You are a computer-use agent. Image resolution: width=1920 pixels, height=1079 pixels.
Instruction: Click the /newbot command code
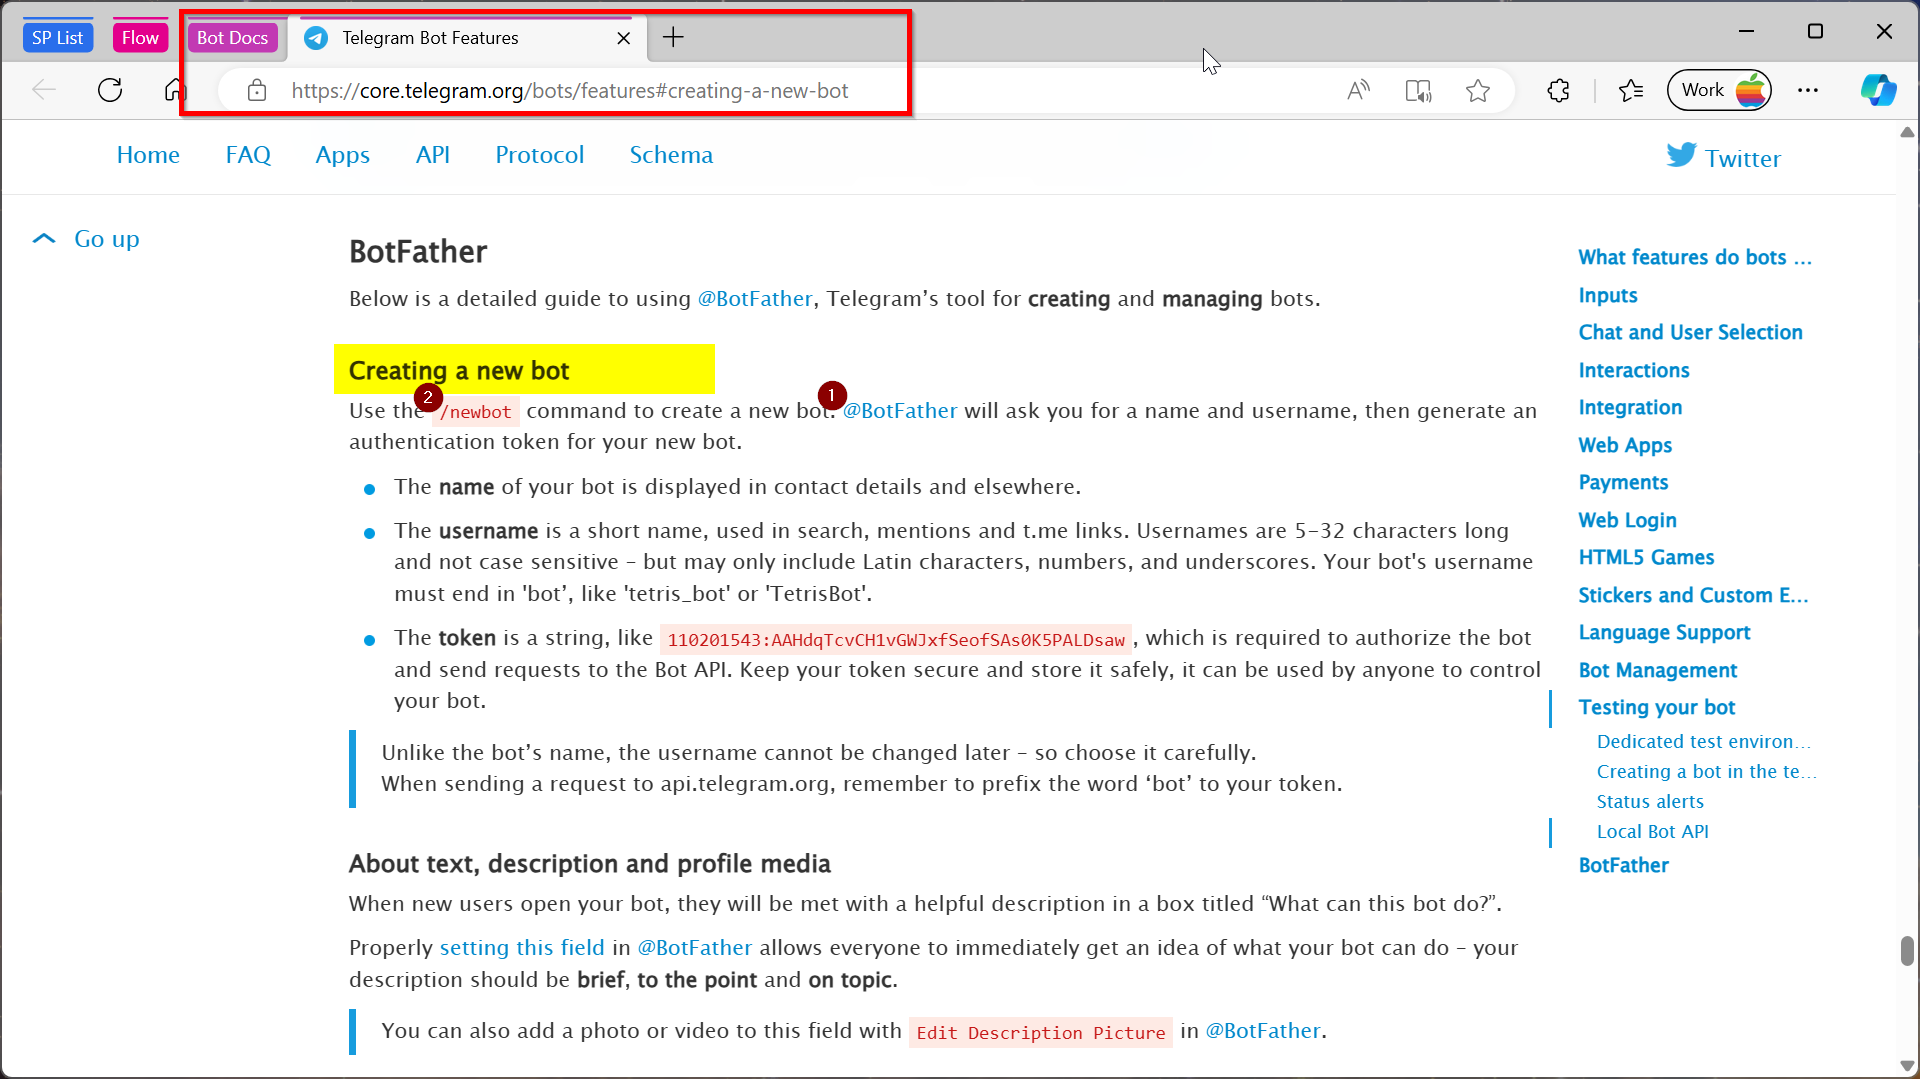click(476, 412)
